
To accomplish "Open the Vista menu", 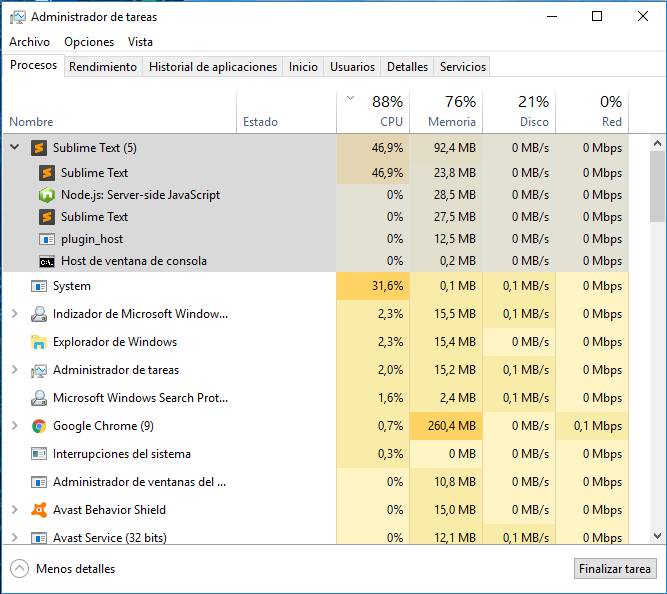I will click(x=140, y=42).
